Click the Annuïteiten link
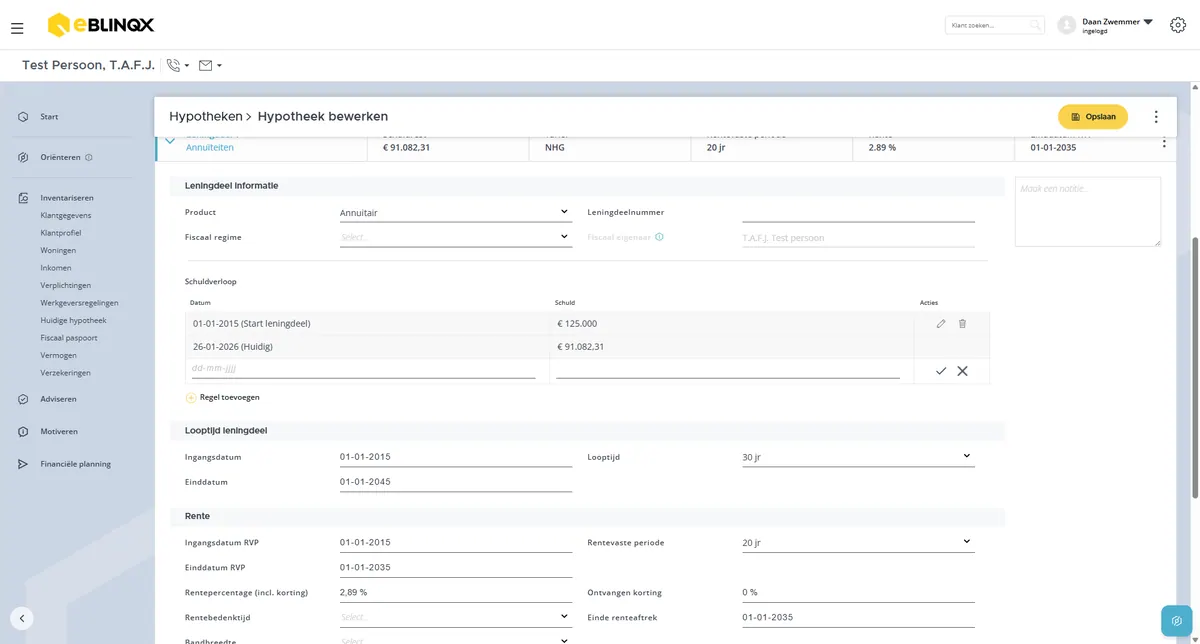Screen dimensions: 1200x644 (210, 148)
